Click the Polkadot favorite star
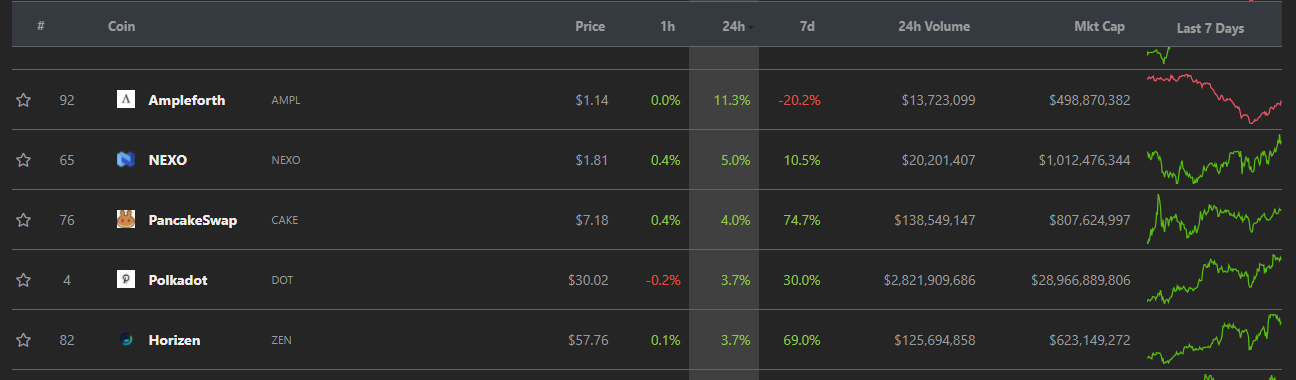This screenshot has height=380, width=1296. pyautogui.click(x=24, y=280)
